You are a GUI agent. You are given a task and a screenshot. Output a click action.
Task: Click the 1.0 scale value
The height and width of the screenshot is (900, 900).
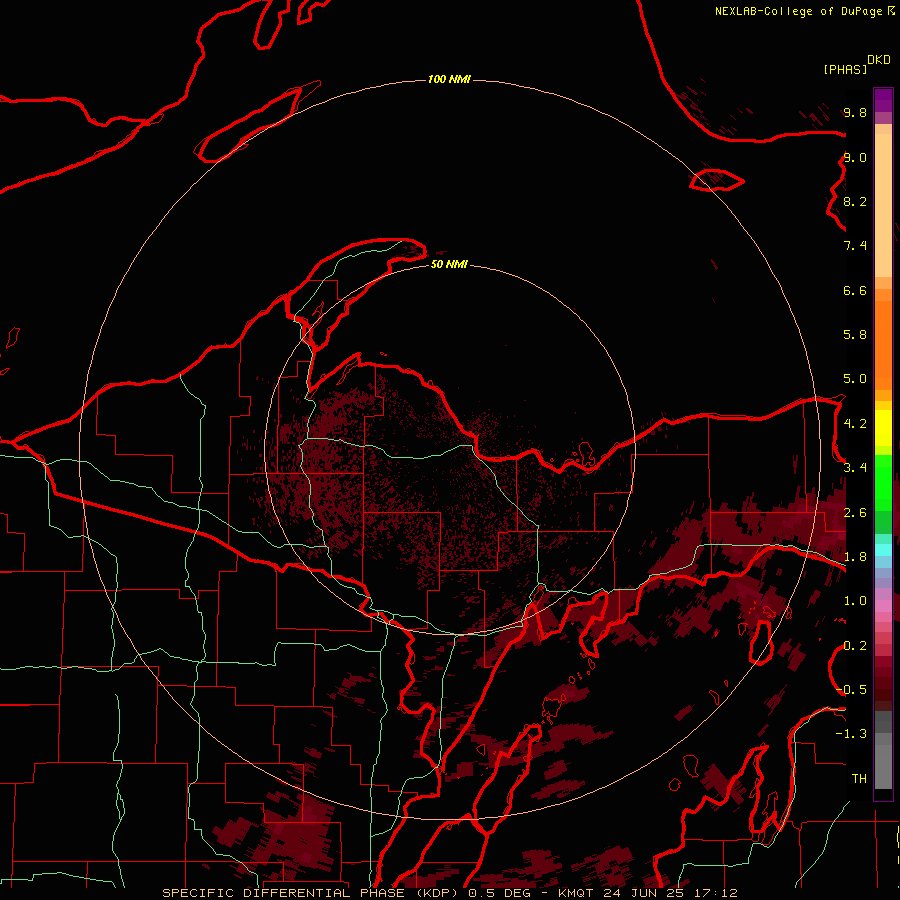click(855, 600)
